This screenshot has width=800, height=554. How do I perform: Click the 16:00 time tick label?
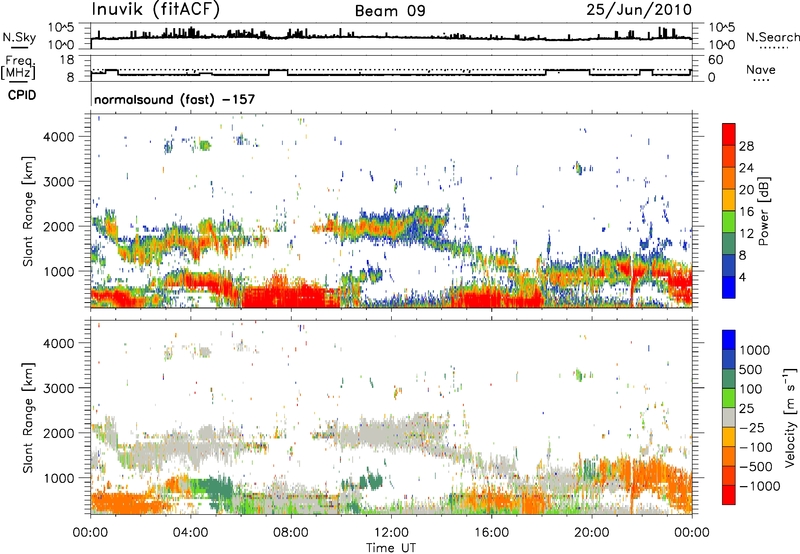tap(491, 533)
